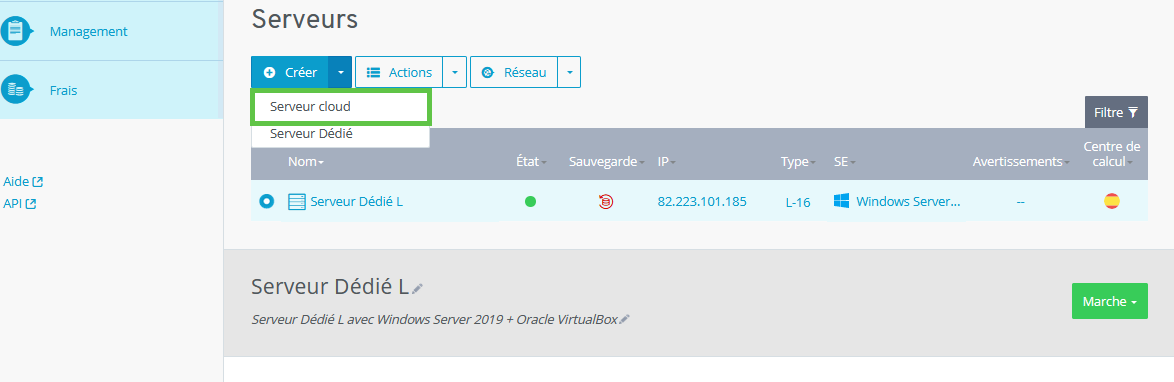Edit server name with pencil icon
1174x382 pixels.
[x=417, y=288]
